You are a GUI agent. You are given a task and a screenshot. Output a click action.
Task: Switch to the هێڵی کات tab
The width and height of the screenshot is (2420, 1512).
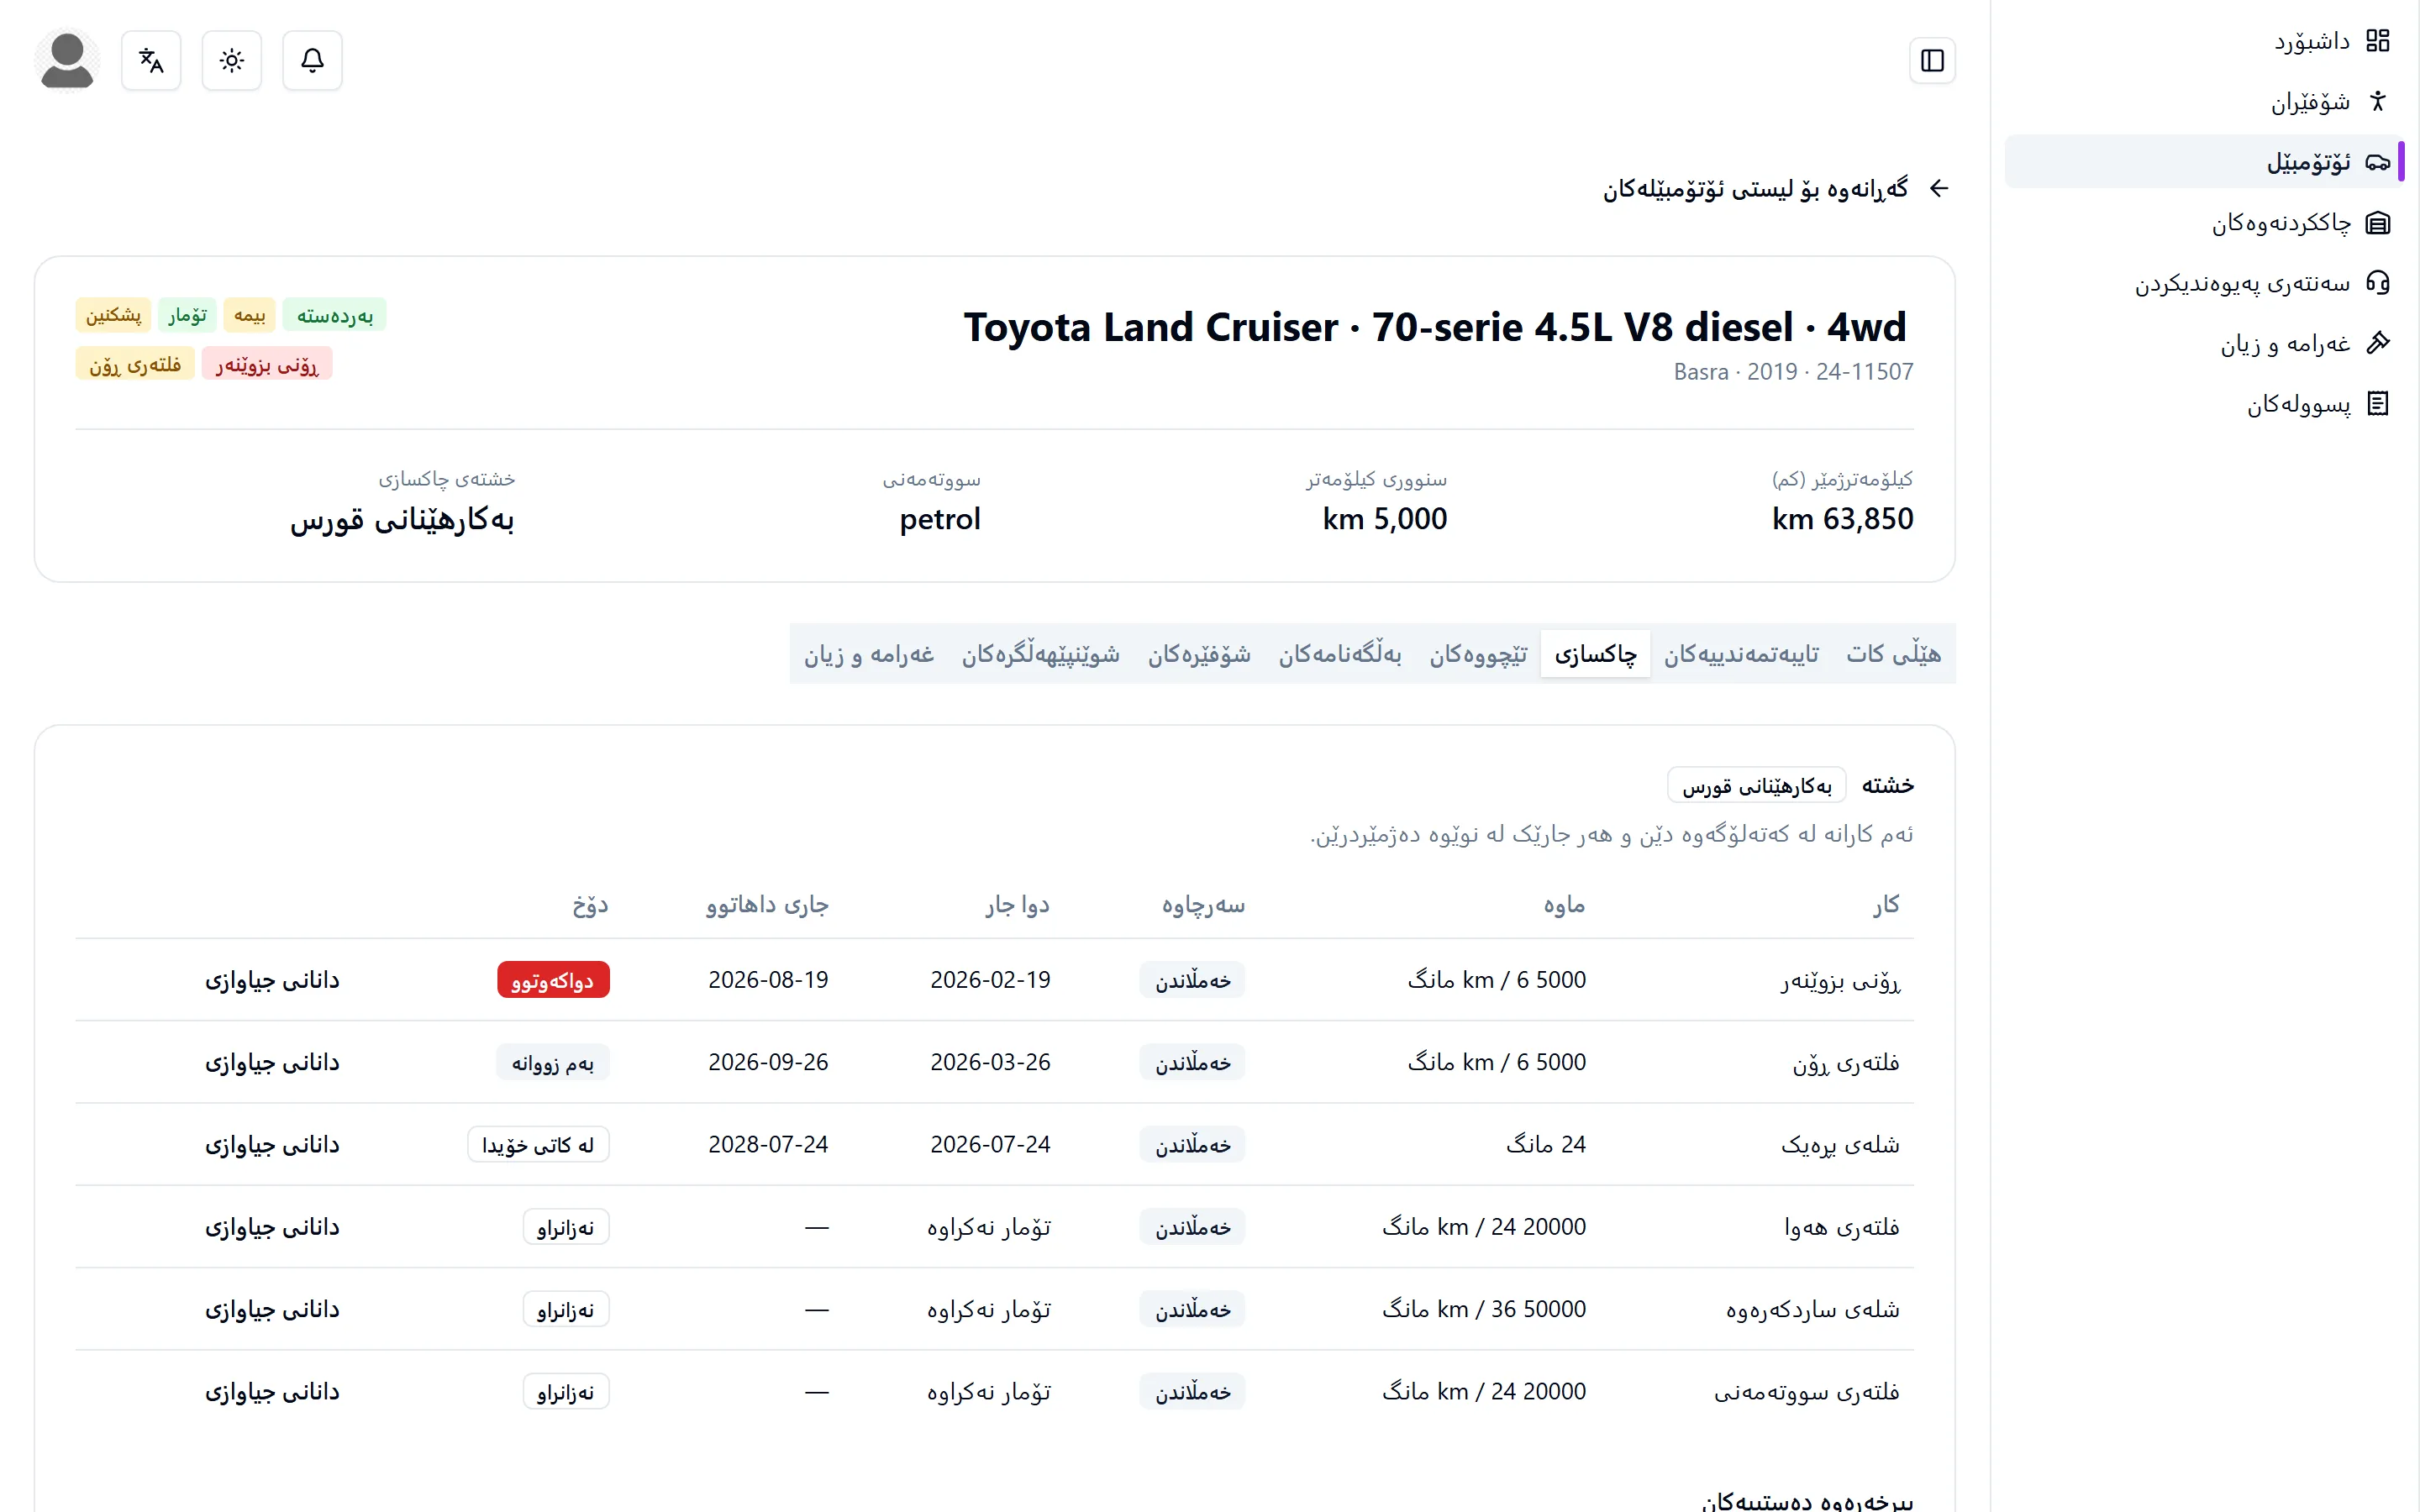[x=1893, y=654]
